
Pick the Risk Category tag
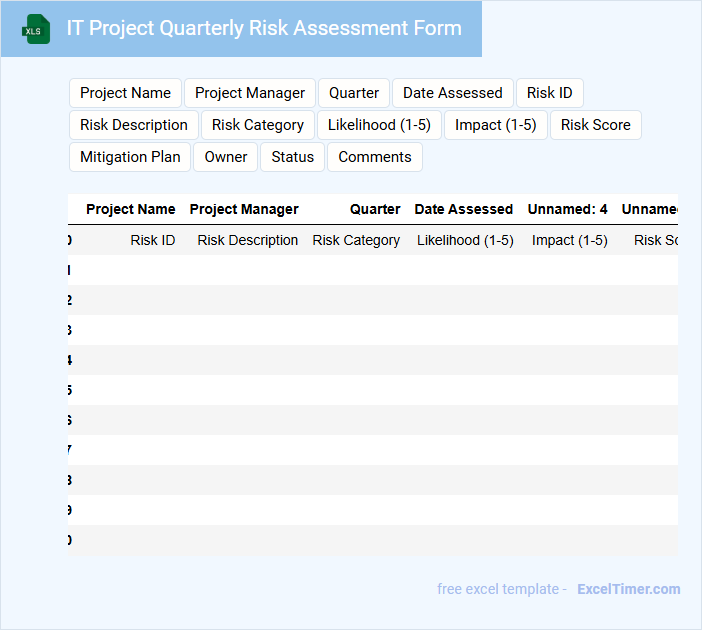(258, 125)
